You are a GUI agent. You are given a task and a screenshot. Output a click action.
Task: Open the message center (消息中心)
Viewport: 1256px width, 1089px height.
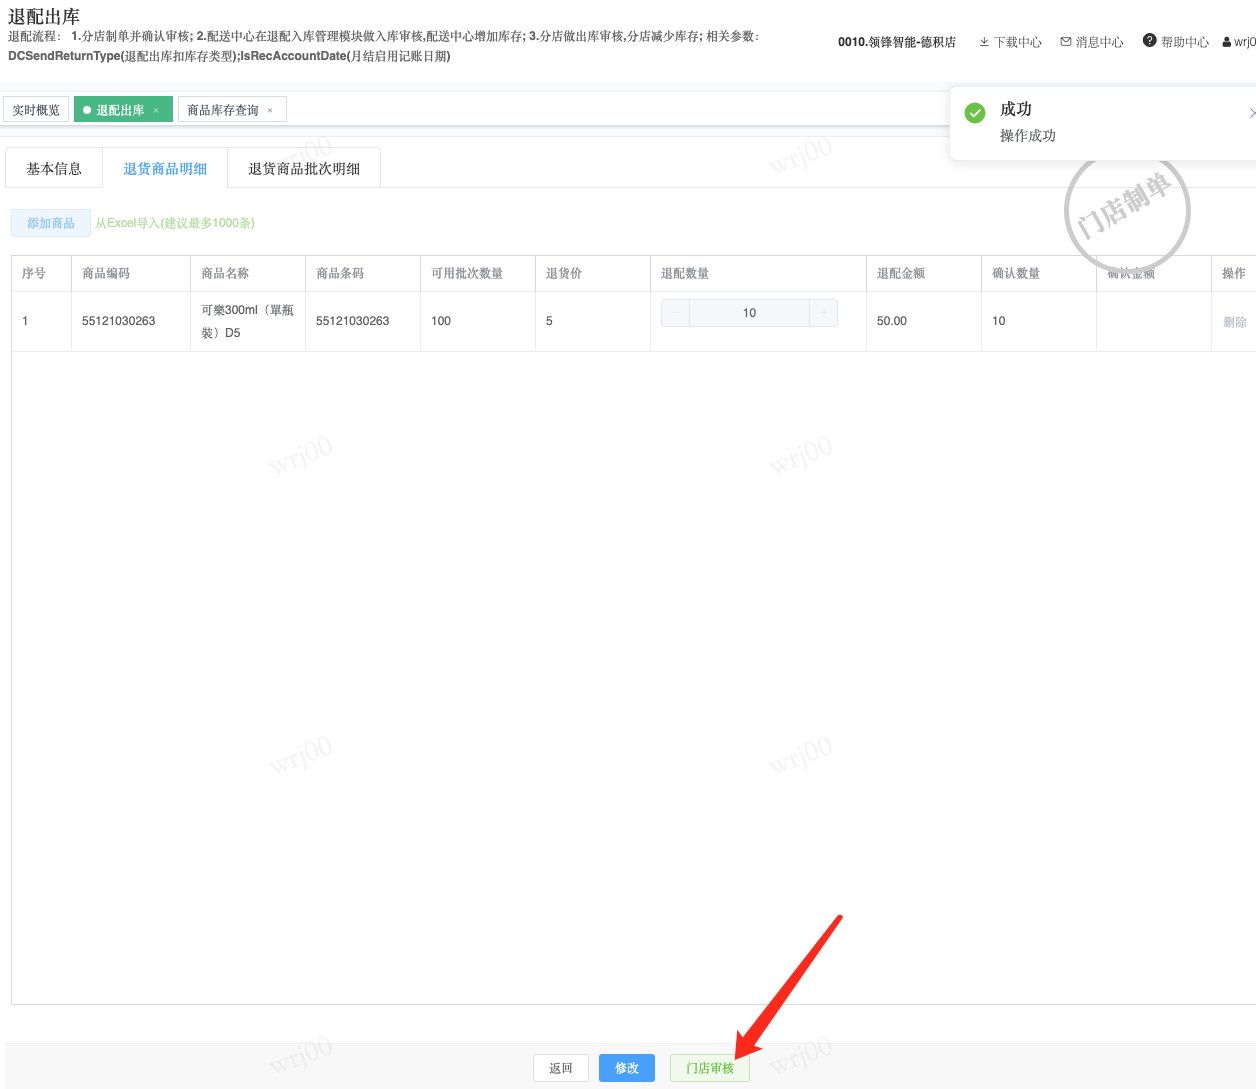point(1092,42)
